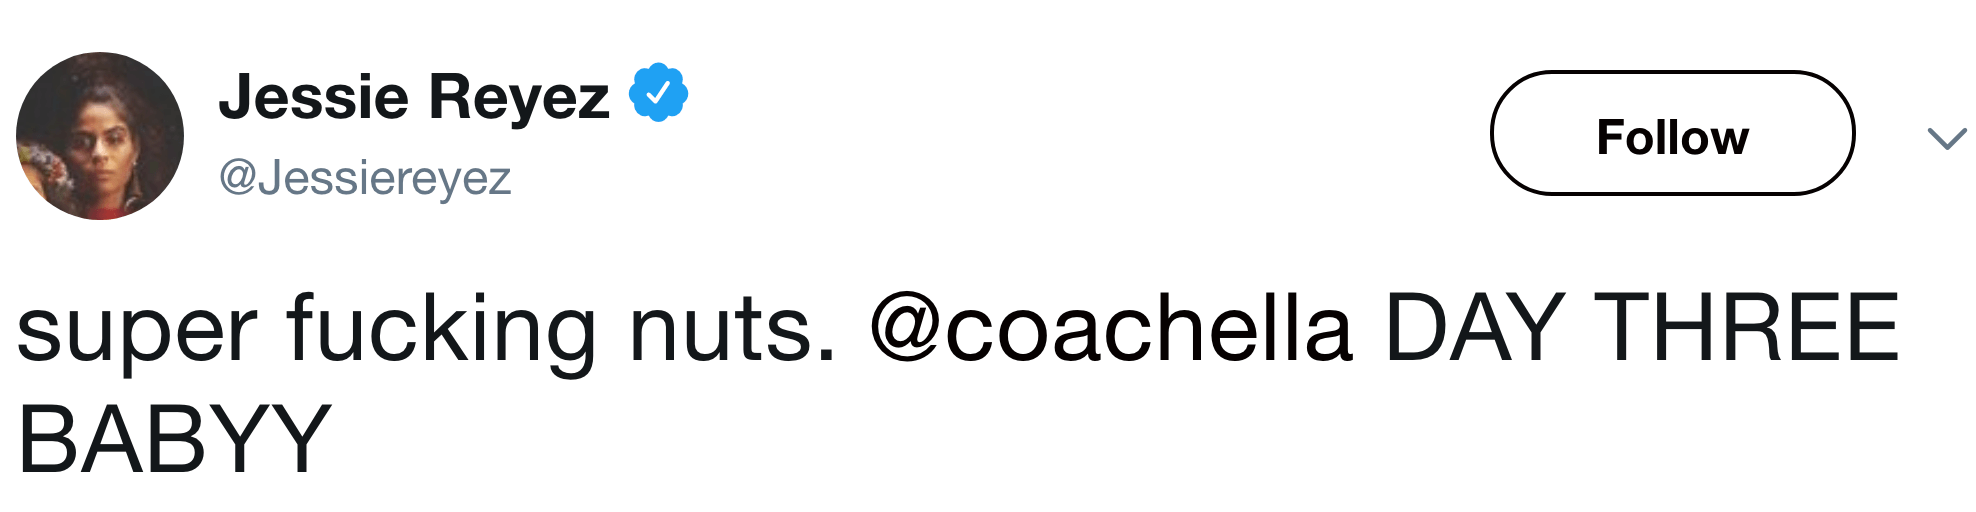Click the Jessie Reyez display name
The width and height of the screenshot is (1976, 512).
(413, 97)
